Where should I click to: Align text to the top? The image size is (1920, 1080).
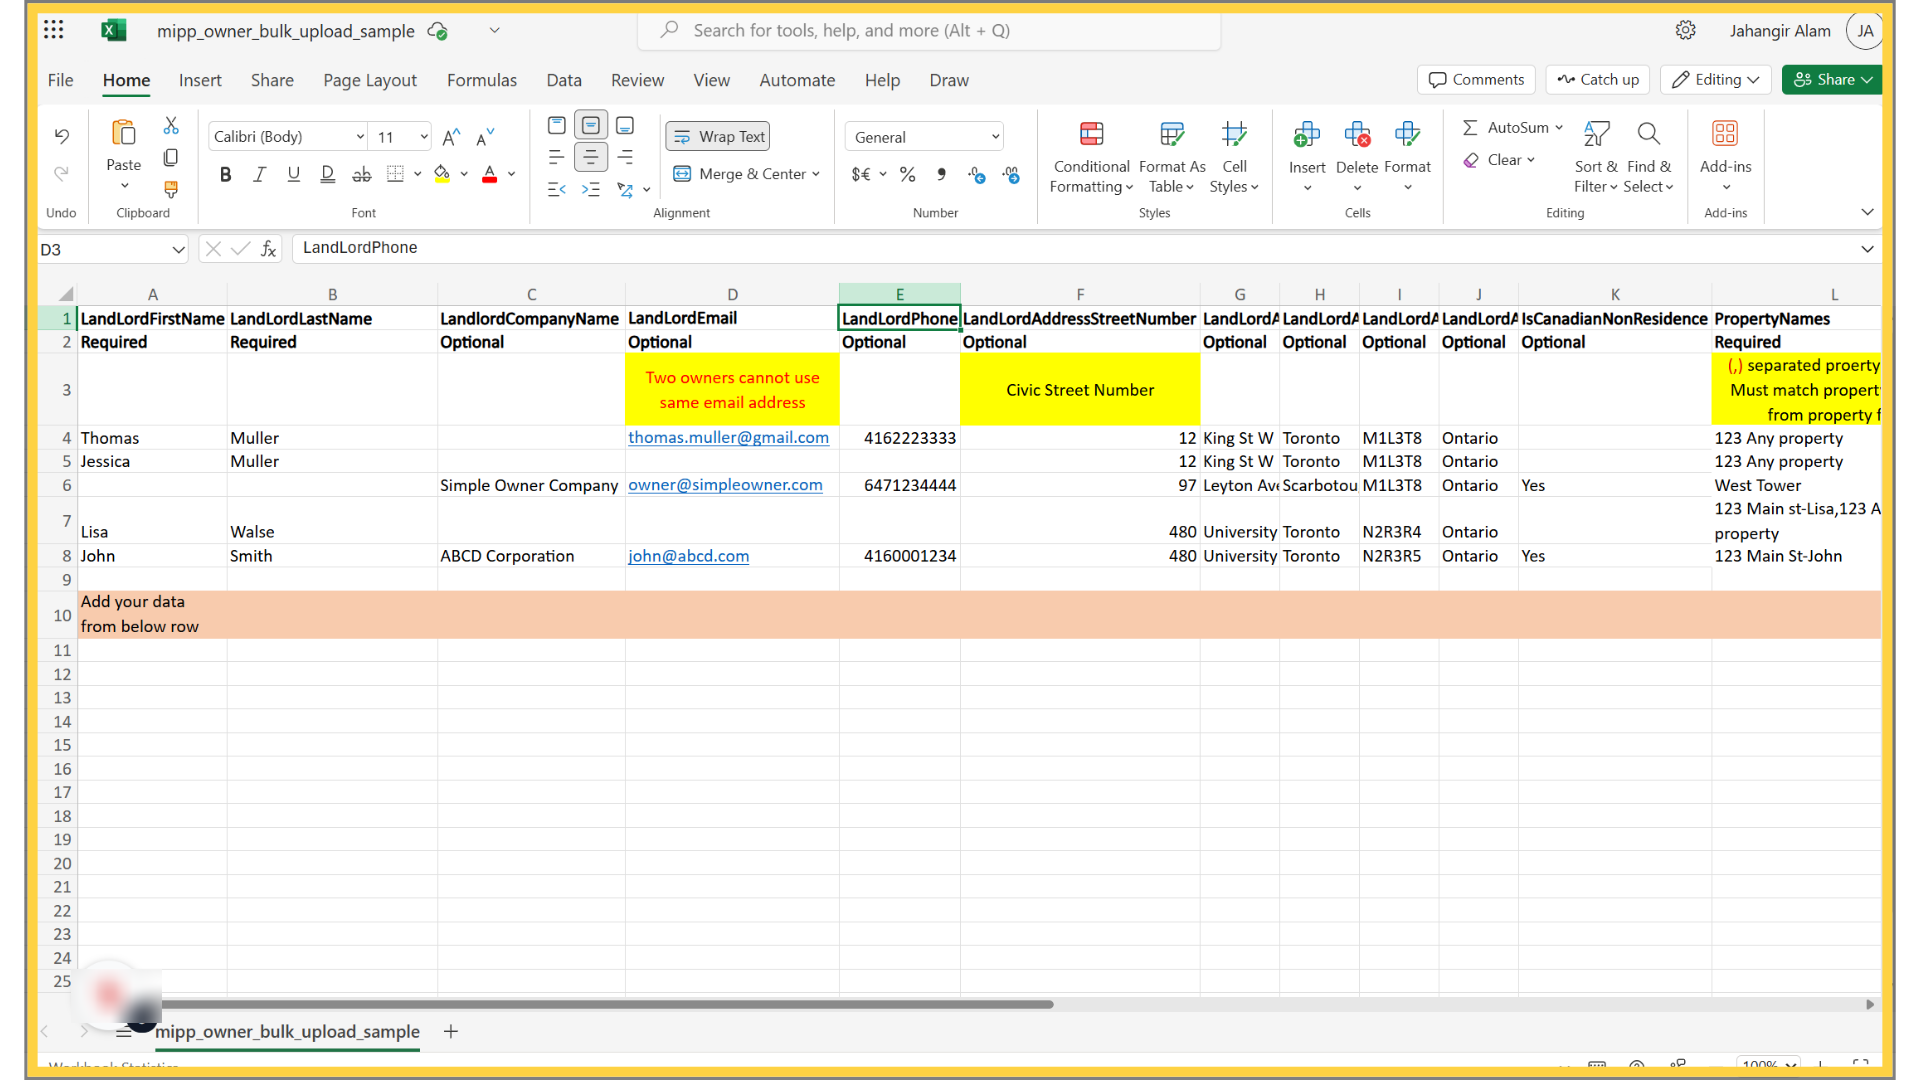[557, 125]
